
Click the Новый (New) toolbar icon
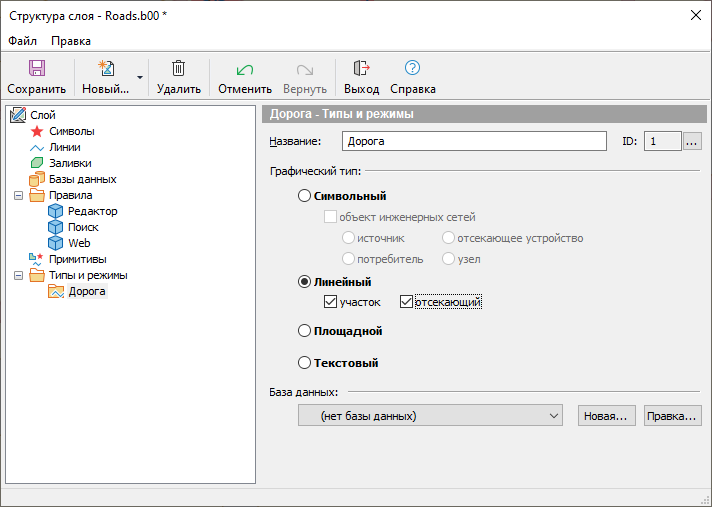pyautogui.click(x=105, y=69)
